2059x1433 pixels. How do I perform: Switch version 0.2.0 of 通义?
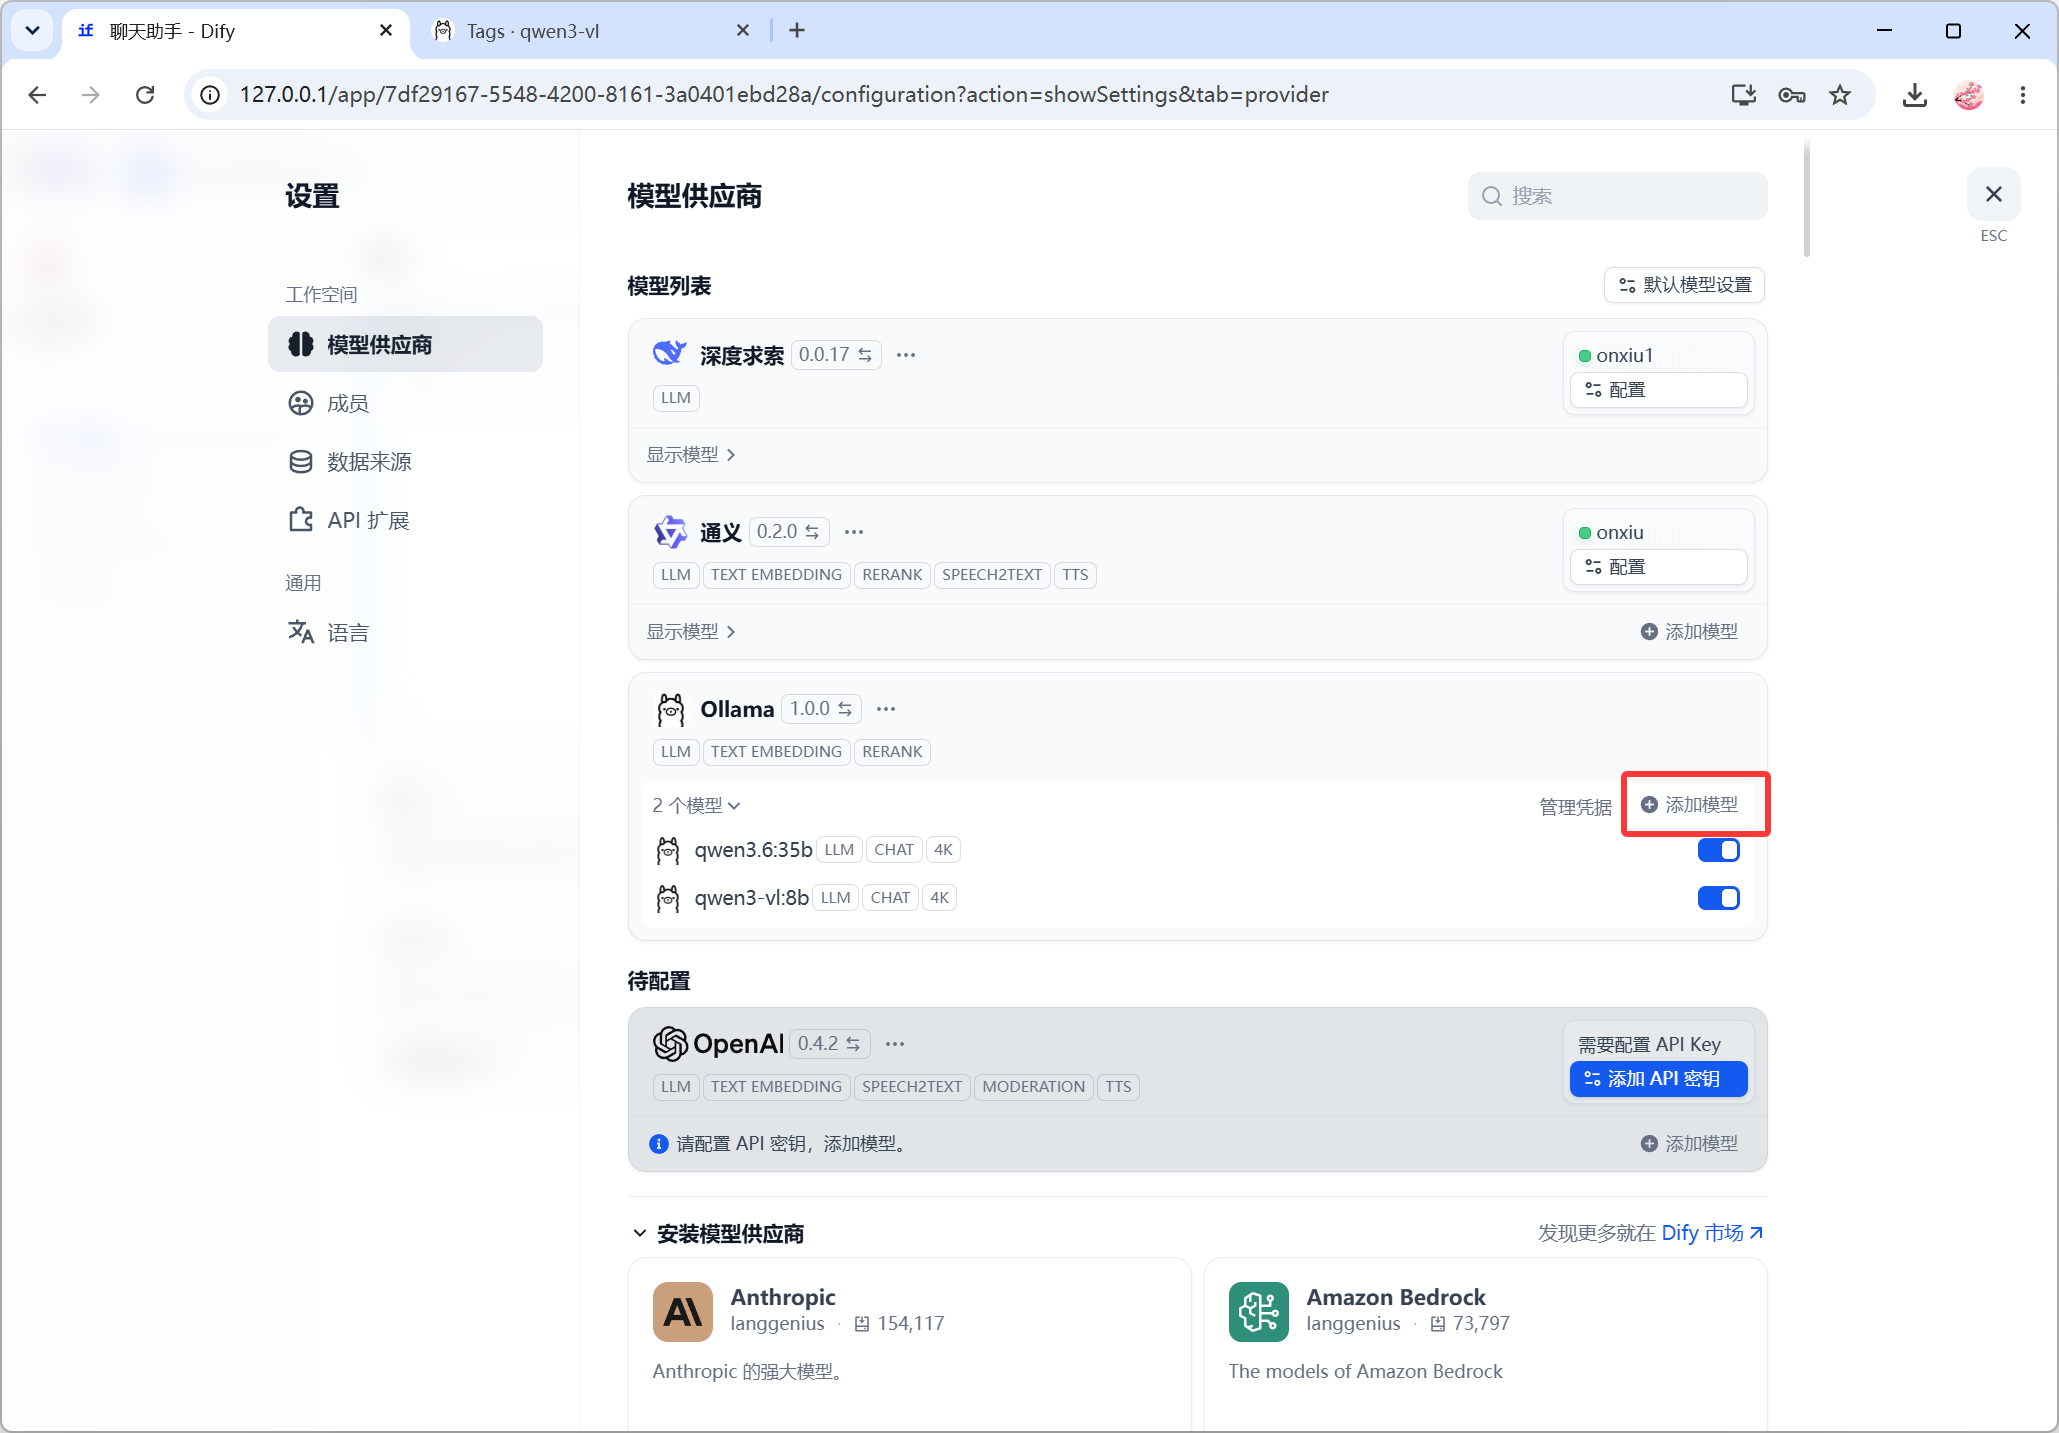(788, 532)
